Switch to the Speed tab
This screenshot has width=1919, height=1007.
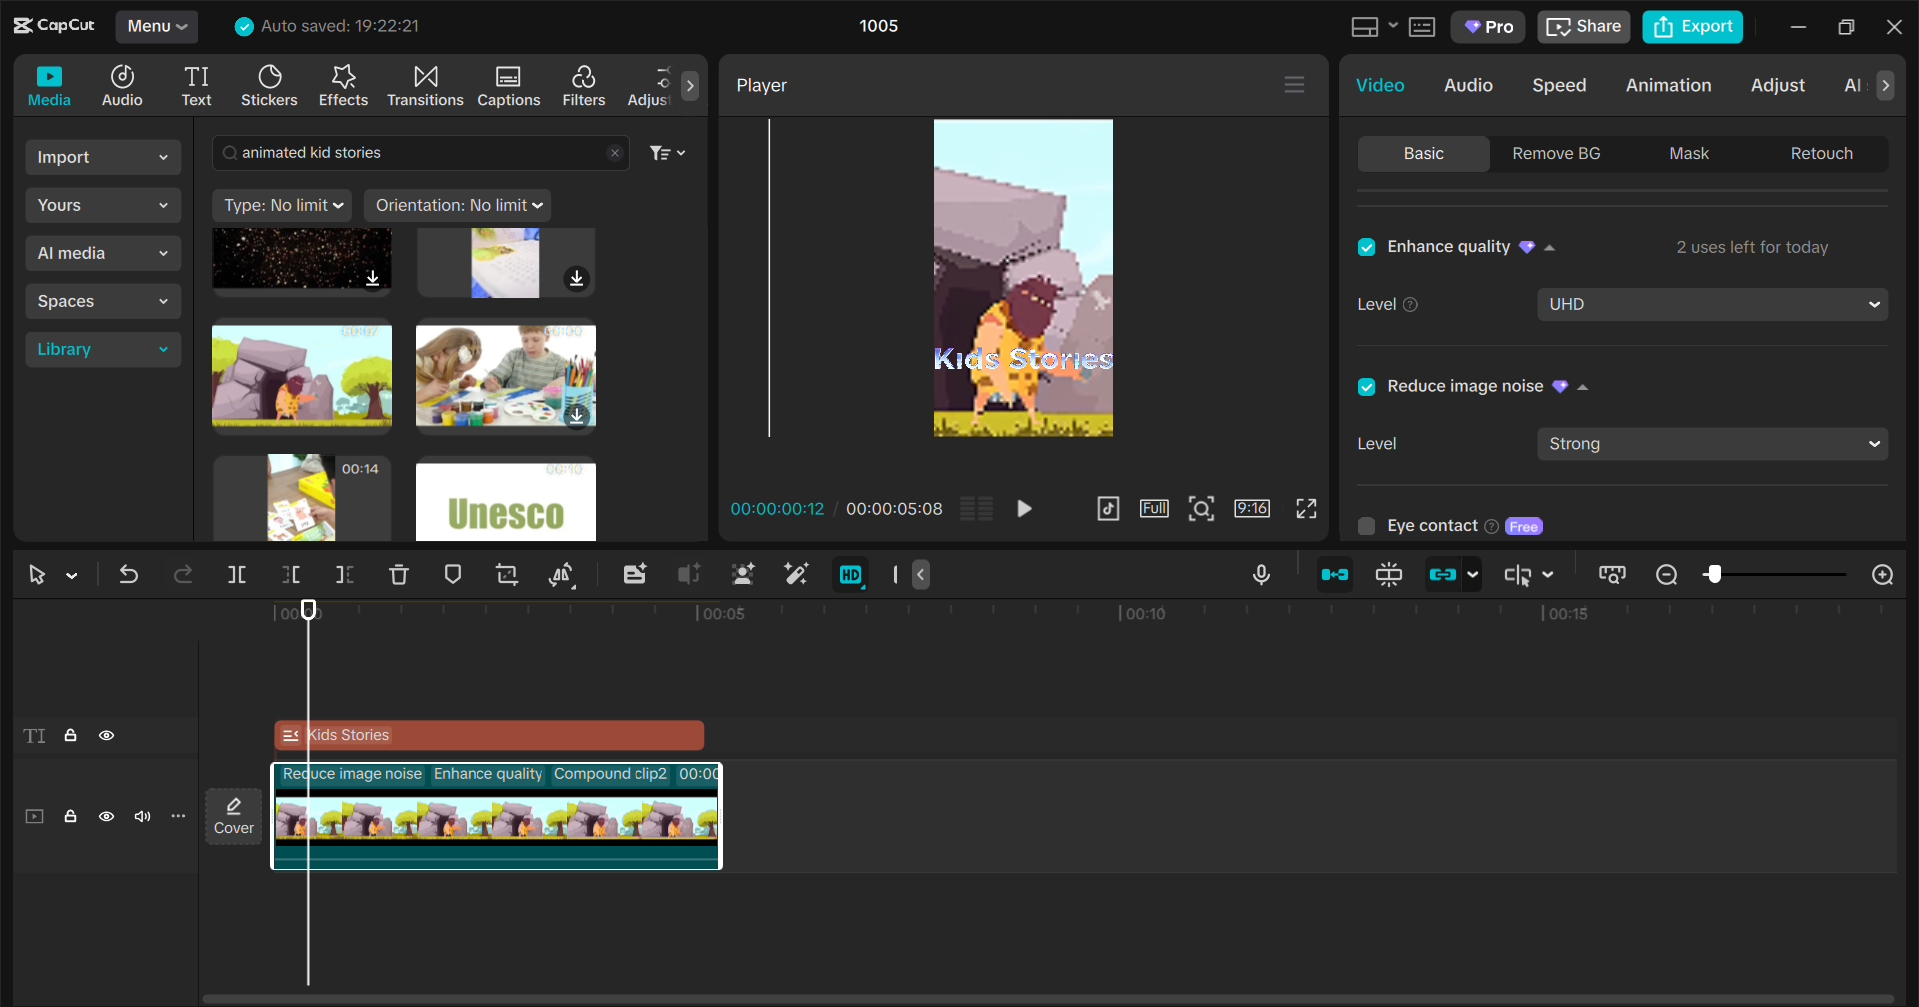tap(1559, 85)
